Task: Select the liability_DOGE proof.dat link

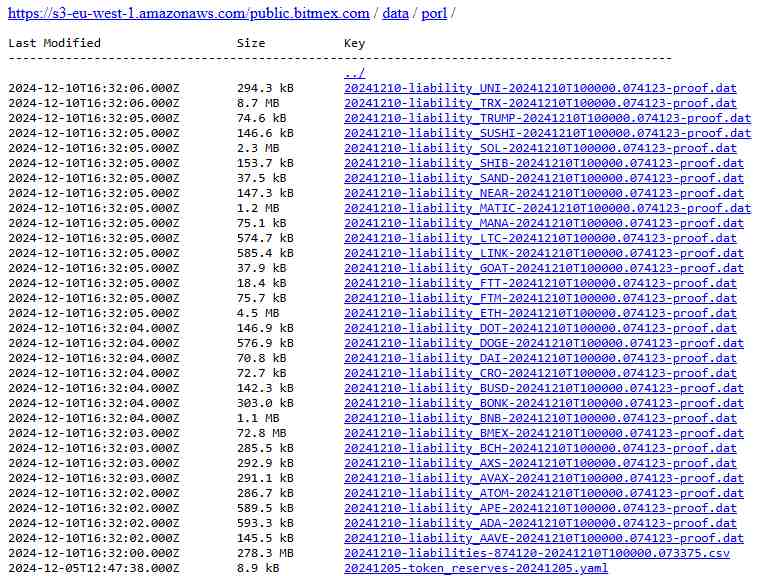Action: coord(544,344)
